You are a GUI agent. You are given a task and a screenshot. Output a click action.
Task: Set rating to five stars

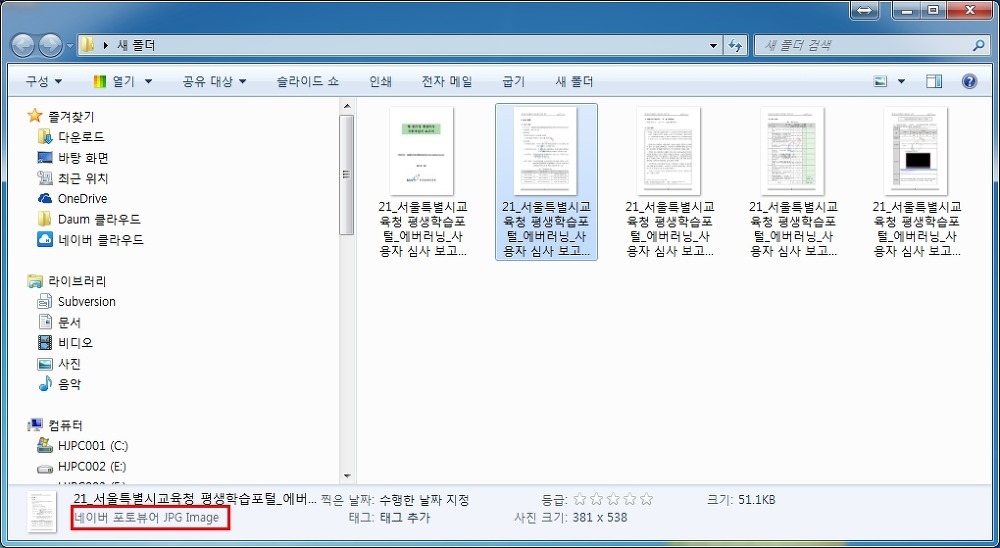646,499
